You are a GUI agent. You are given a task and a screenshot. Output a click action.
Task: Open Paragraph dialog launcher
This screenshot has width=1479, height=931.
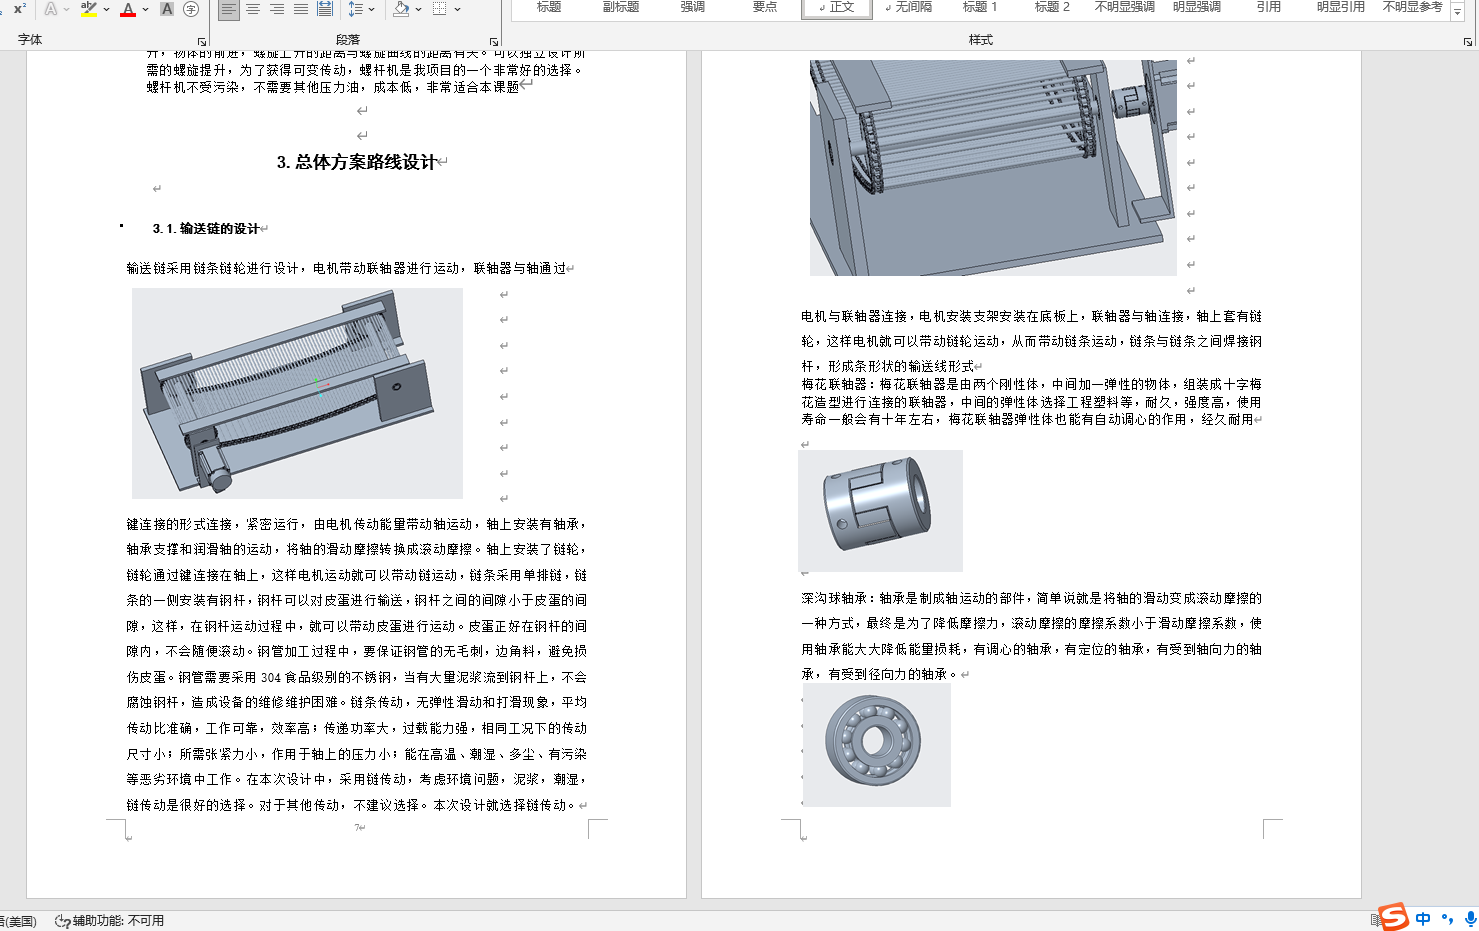493,41
